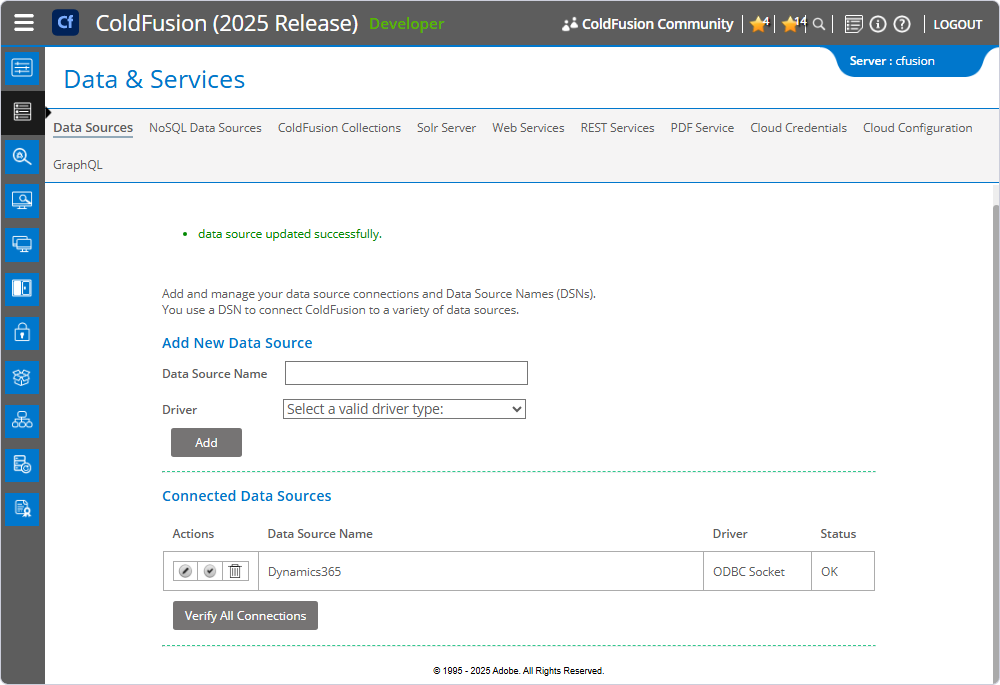This screenshot has width=1000, height=685.
Task: Open Debugging & Logging via the magnifier icon
Action: tap(22, 156)
